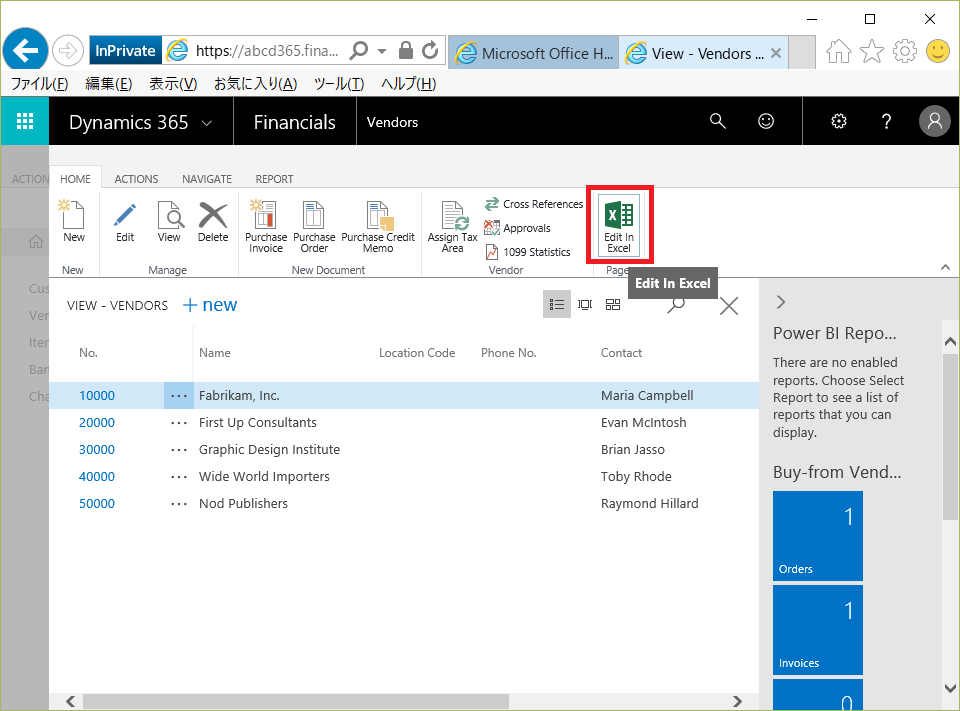Image resolution: width=960 pixels, height=711 pixels.
Task: Open Approvals in Vendor group
Action: pos(517,228)
